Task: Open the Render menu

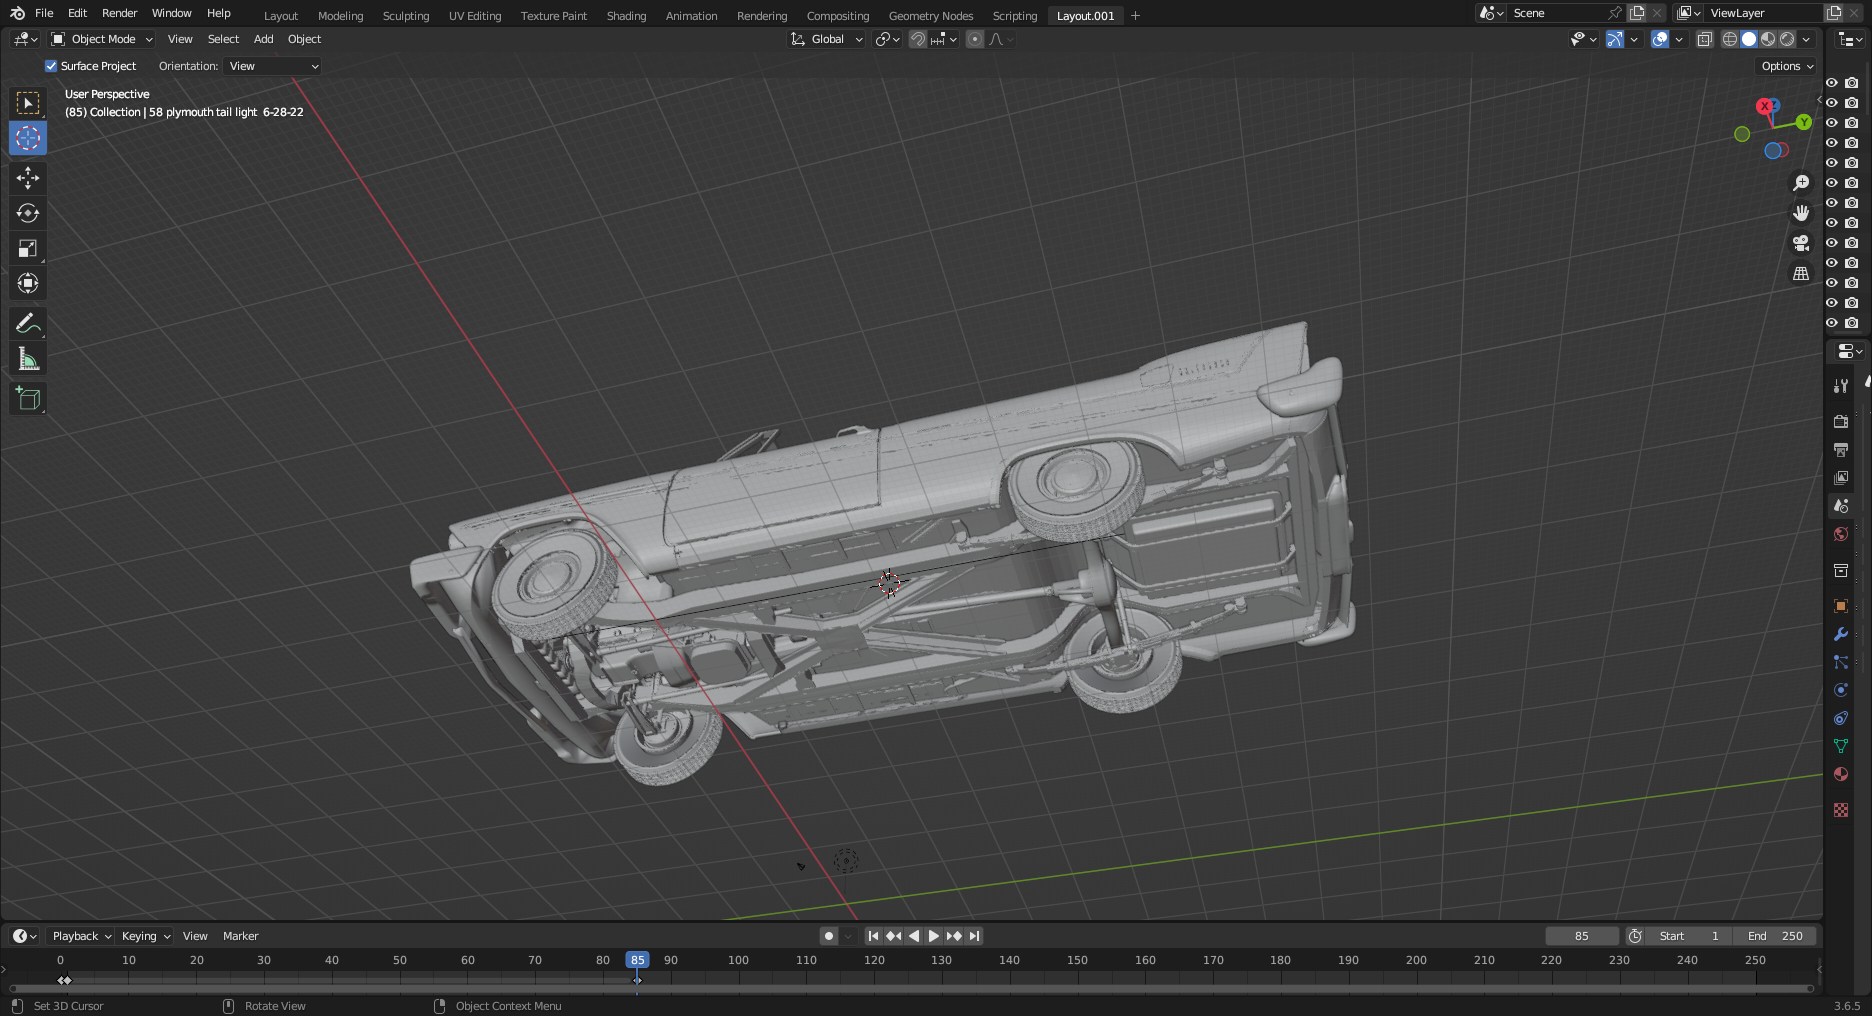Action: 119,13
